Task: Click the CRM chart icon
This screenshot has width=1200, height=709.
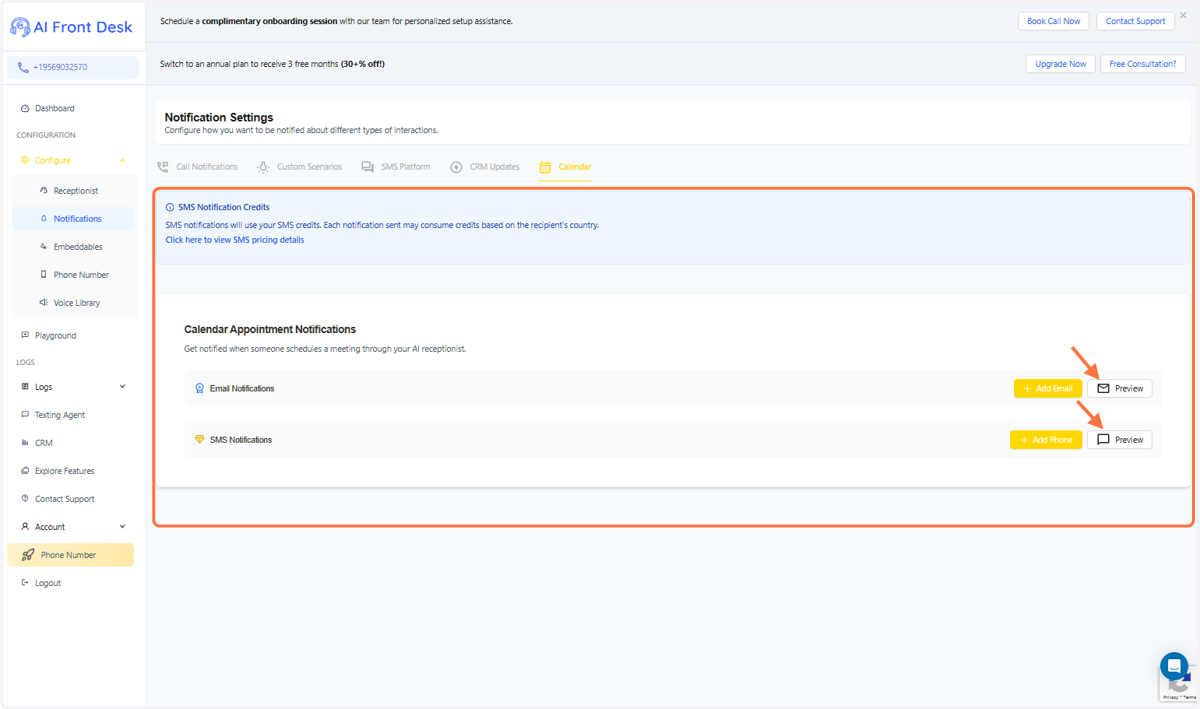Action: [25, 442]
